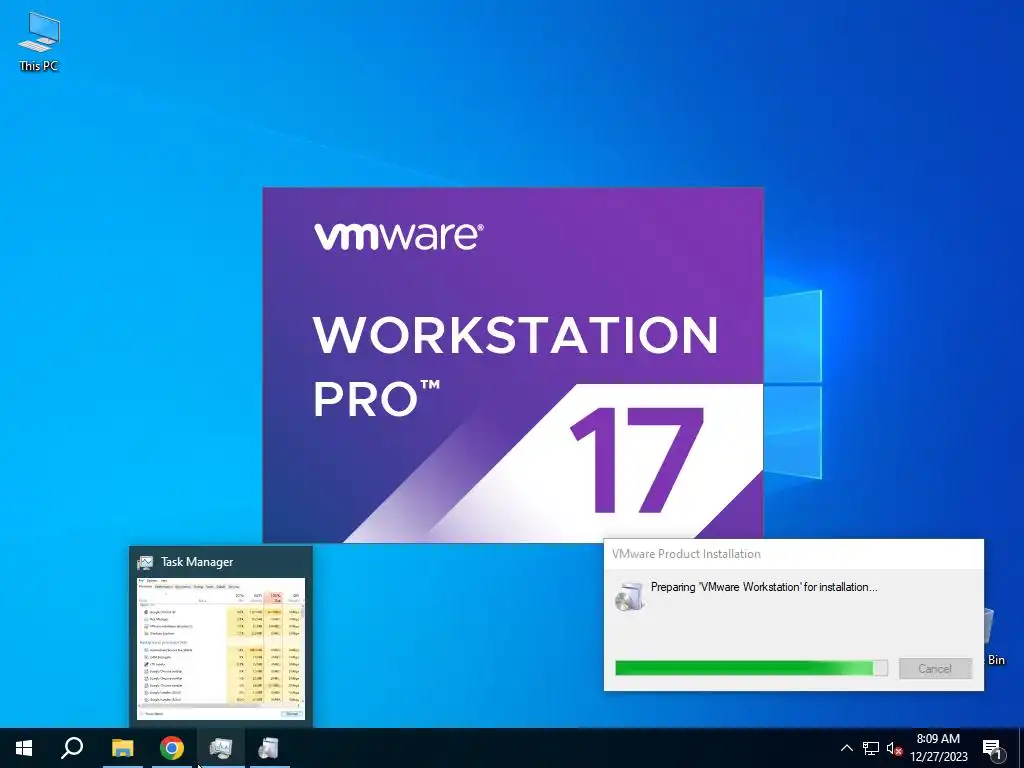Click 'Preparing VMware Workstation for installation' text
The height and width of the screenshot is (768, 1024).
(764, 587)
